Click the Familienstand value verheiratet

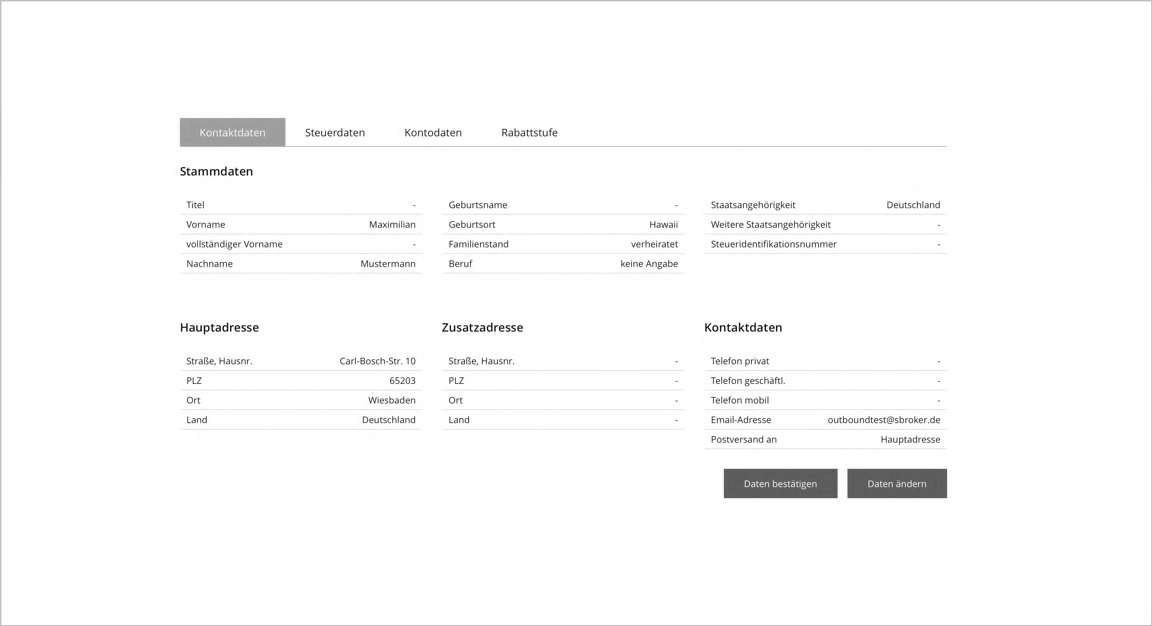click(654, 244)
